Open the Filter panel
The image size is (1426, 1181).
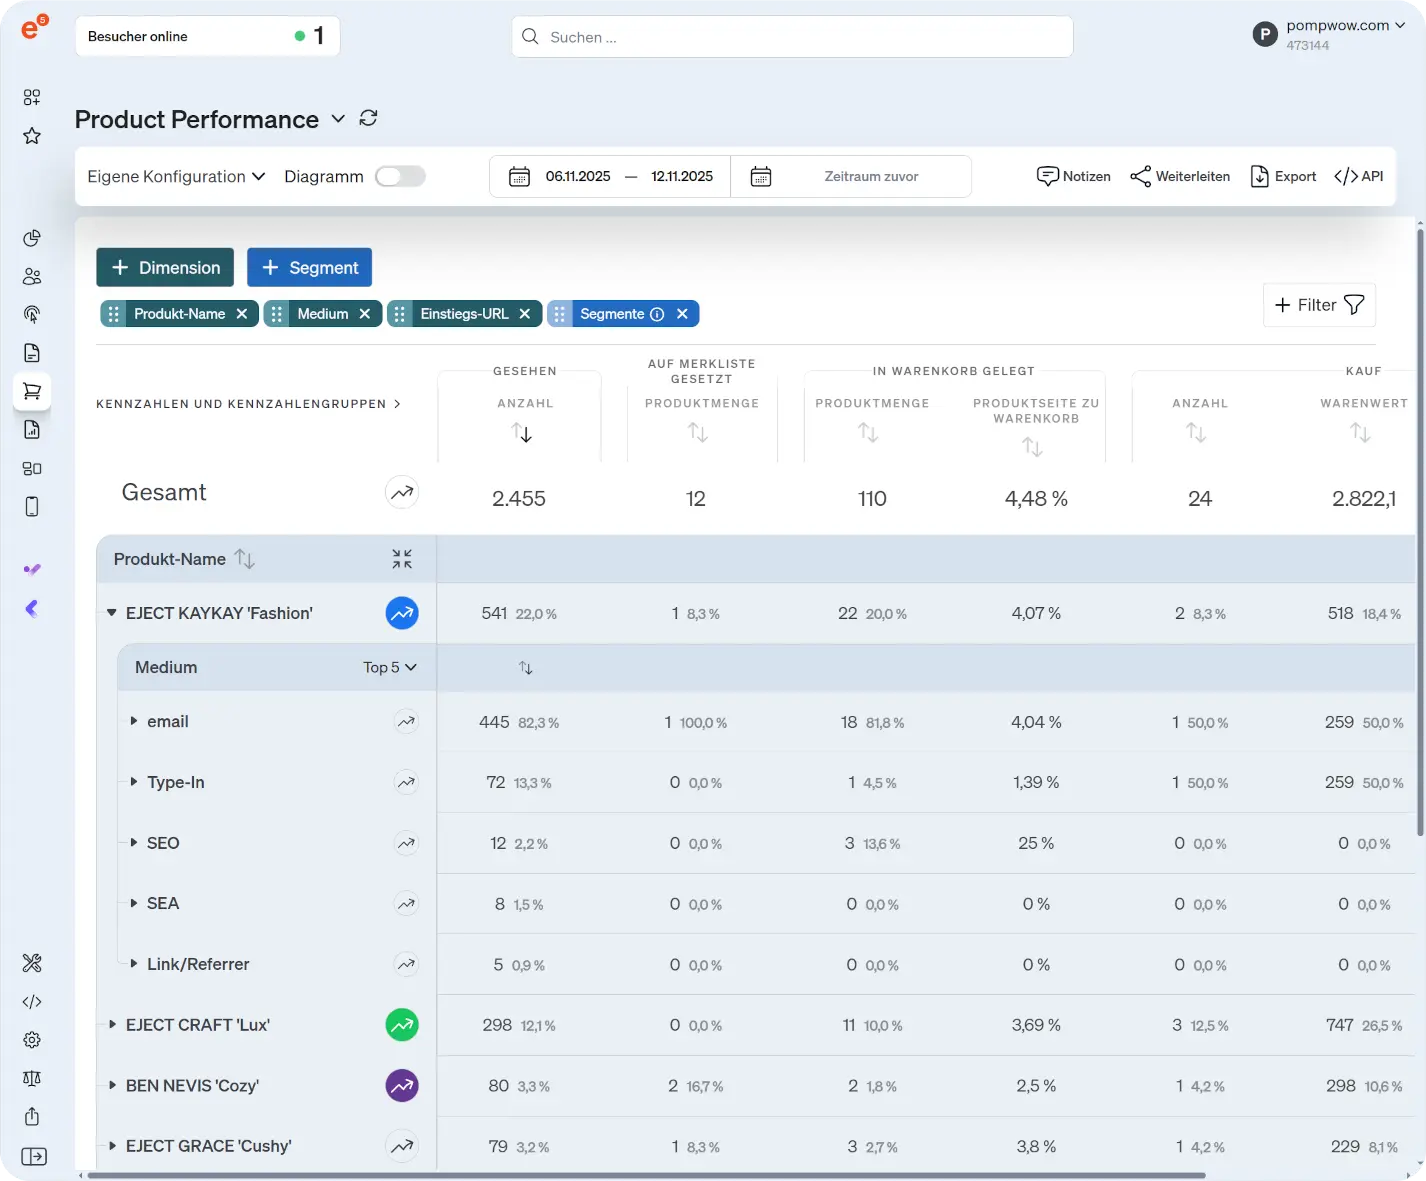tap(1318, 305)
